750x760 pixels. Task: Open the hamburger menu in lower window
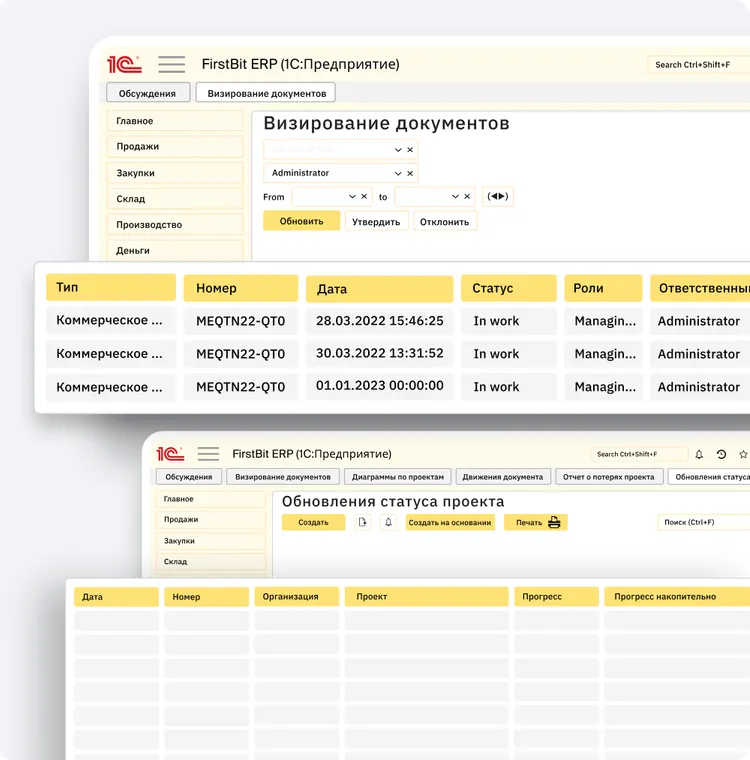pyautogui.click(x=208, y=454)
